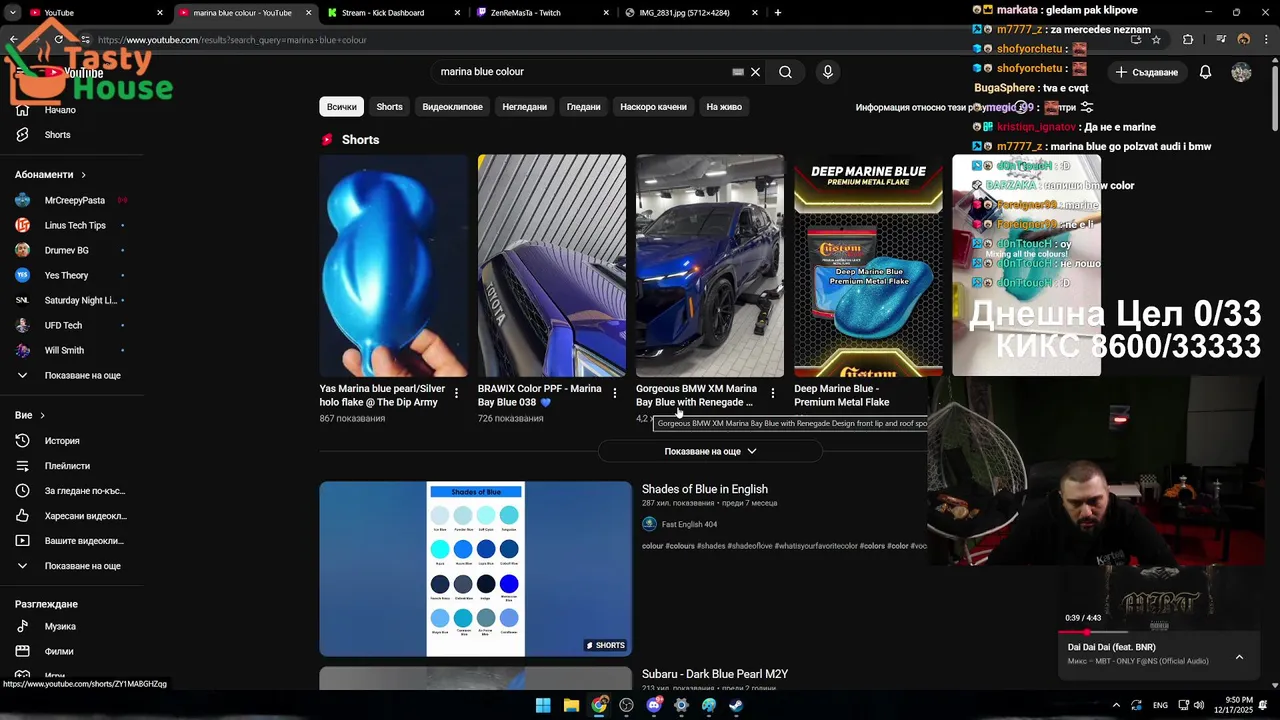Open Shorts in the left sidebar
1280x720 pixels.
click(57, 135)
